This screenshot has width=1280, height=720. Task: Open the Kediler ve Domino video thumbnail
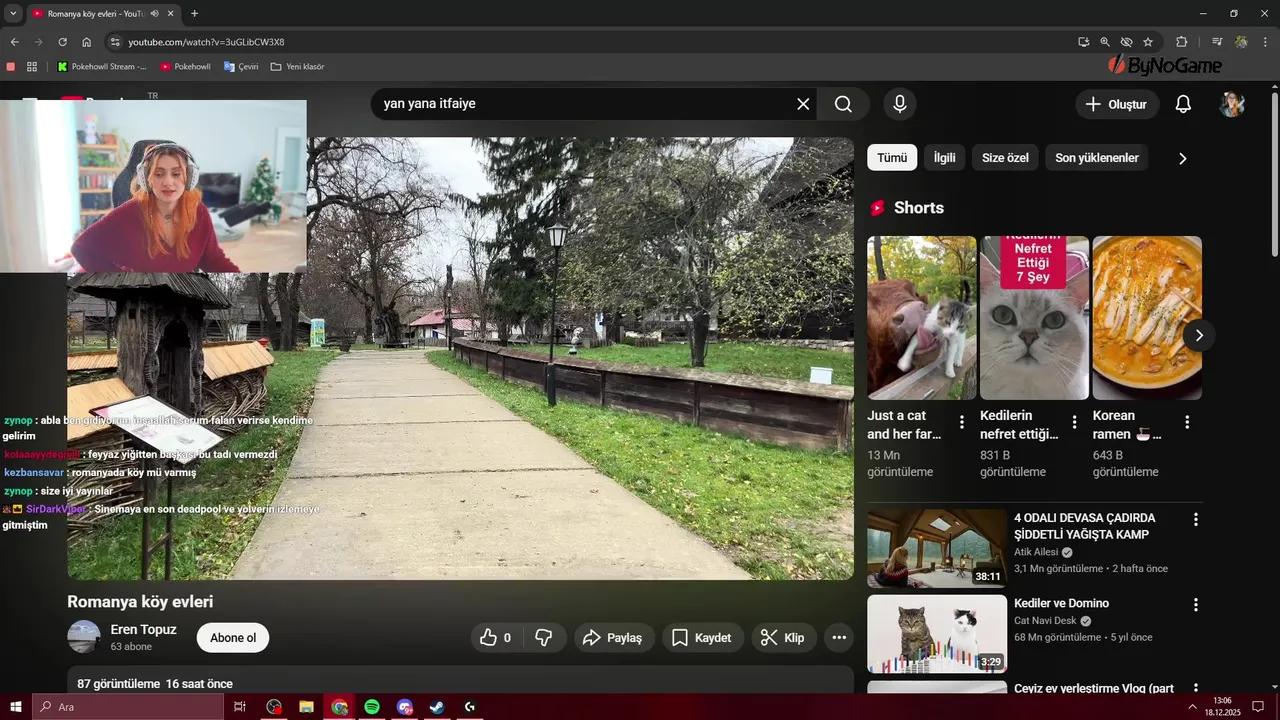coord(937,634)
